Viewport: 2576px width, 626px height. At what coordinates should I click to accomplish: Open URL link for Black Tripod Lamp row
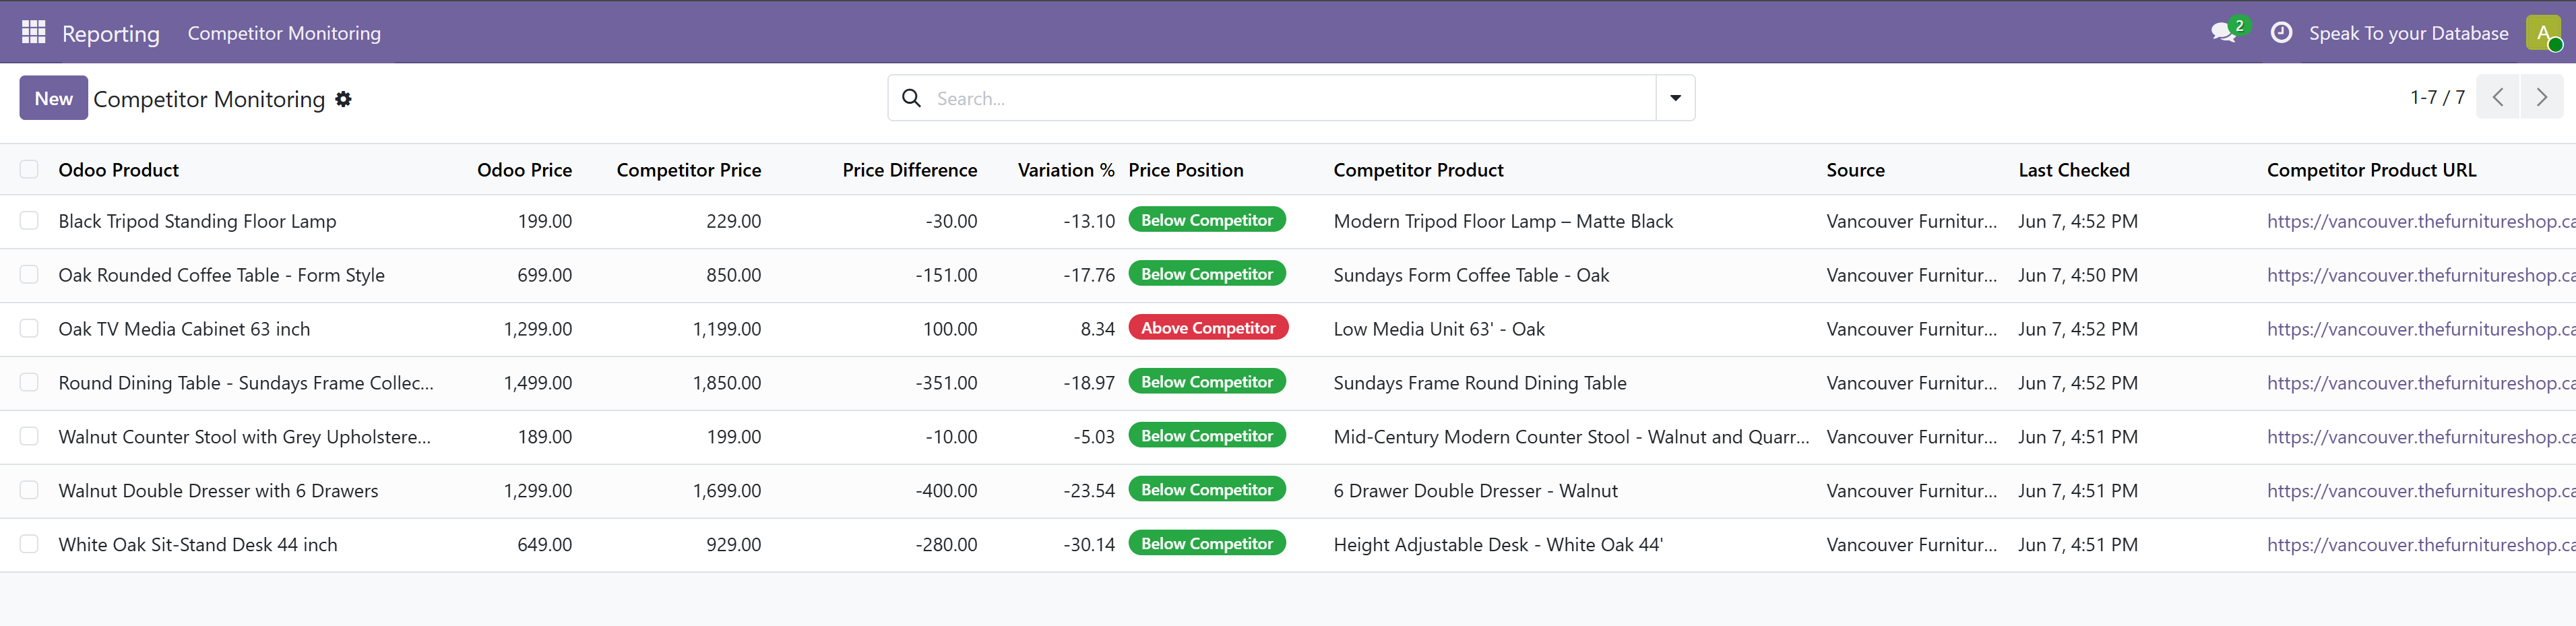click(2420, 221)
